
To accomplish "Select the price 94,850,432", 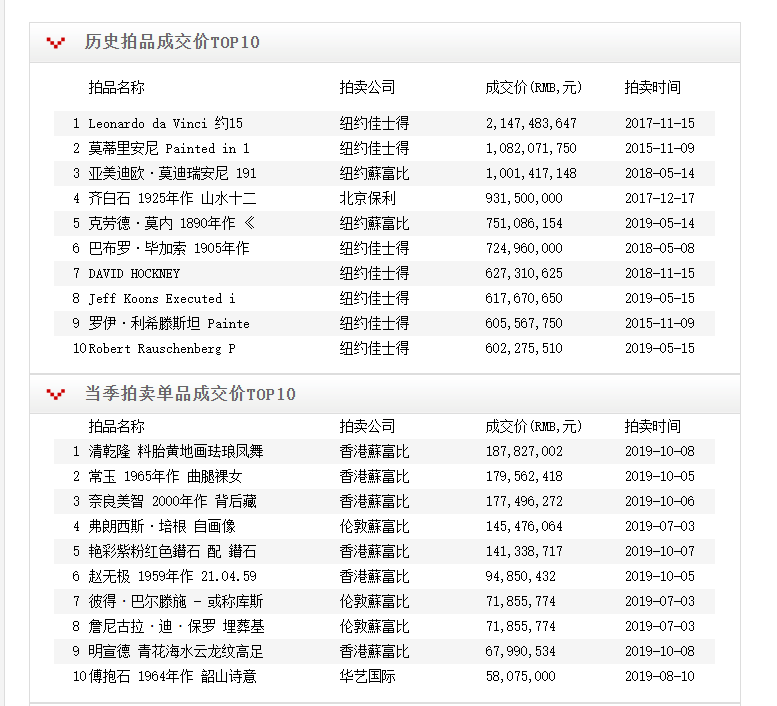I will [521, 576].
